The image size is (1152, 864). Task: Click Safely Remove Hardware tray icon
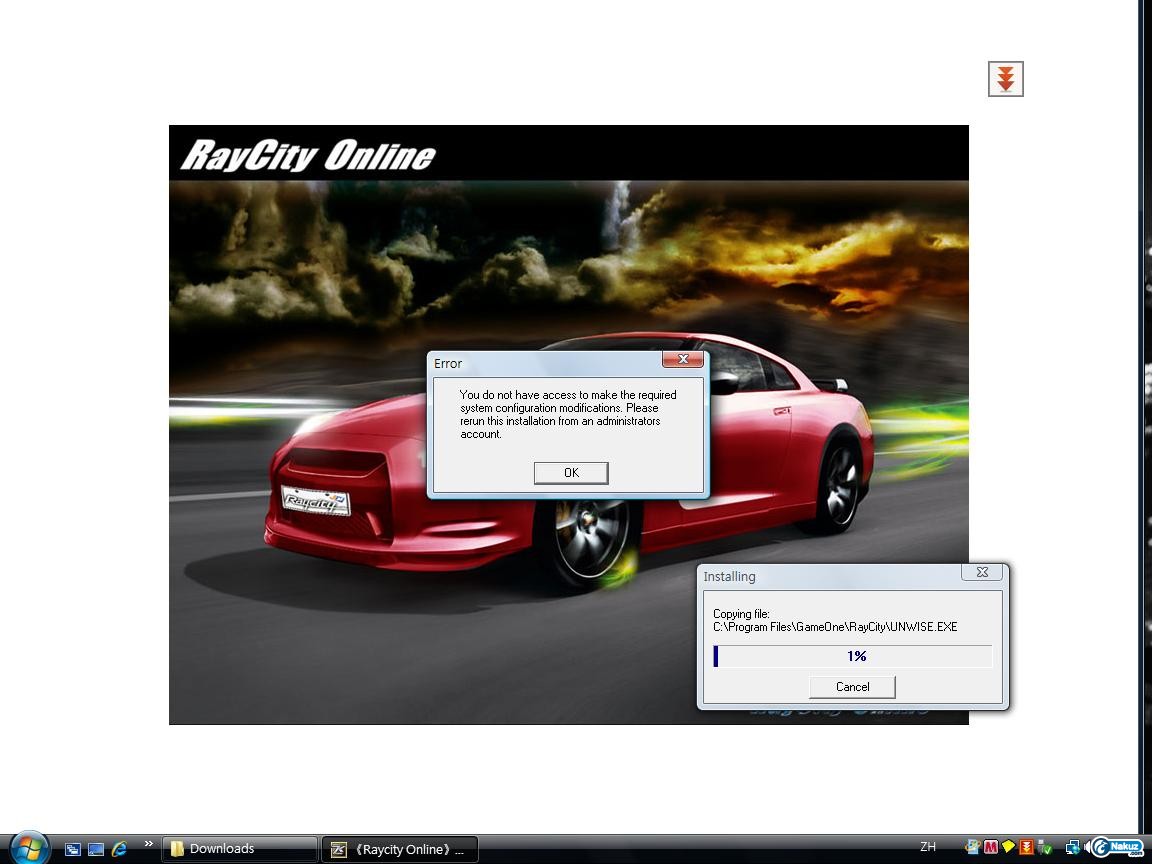(x=1043, y=848)
